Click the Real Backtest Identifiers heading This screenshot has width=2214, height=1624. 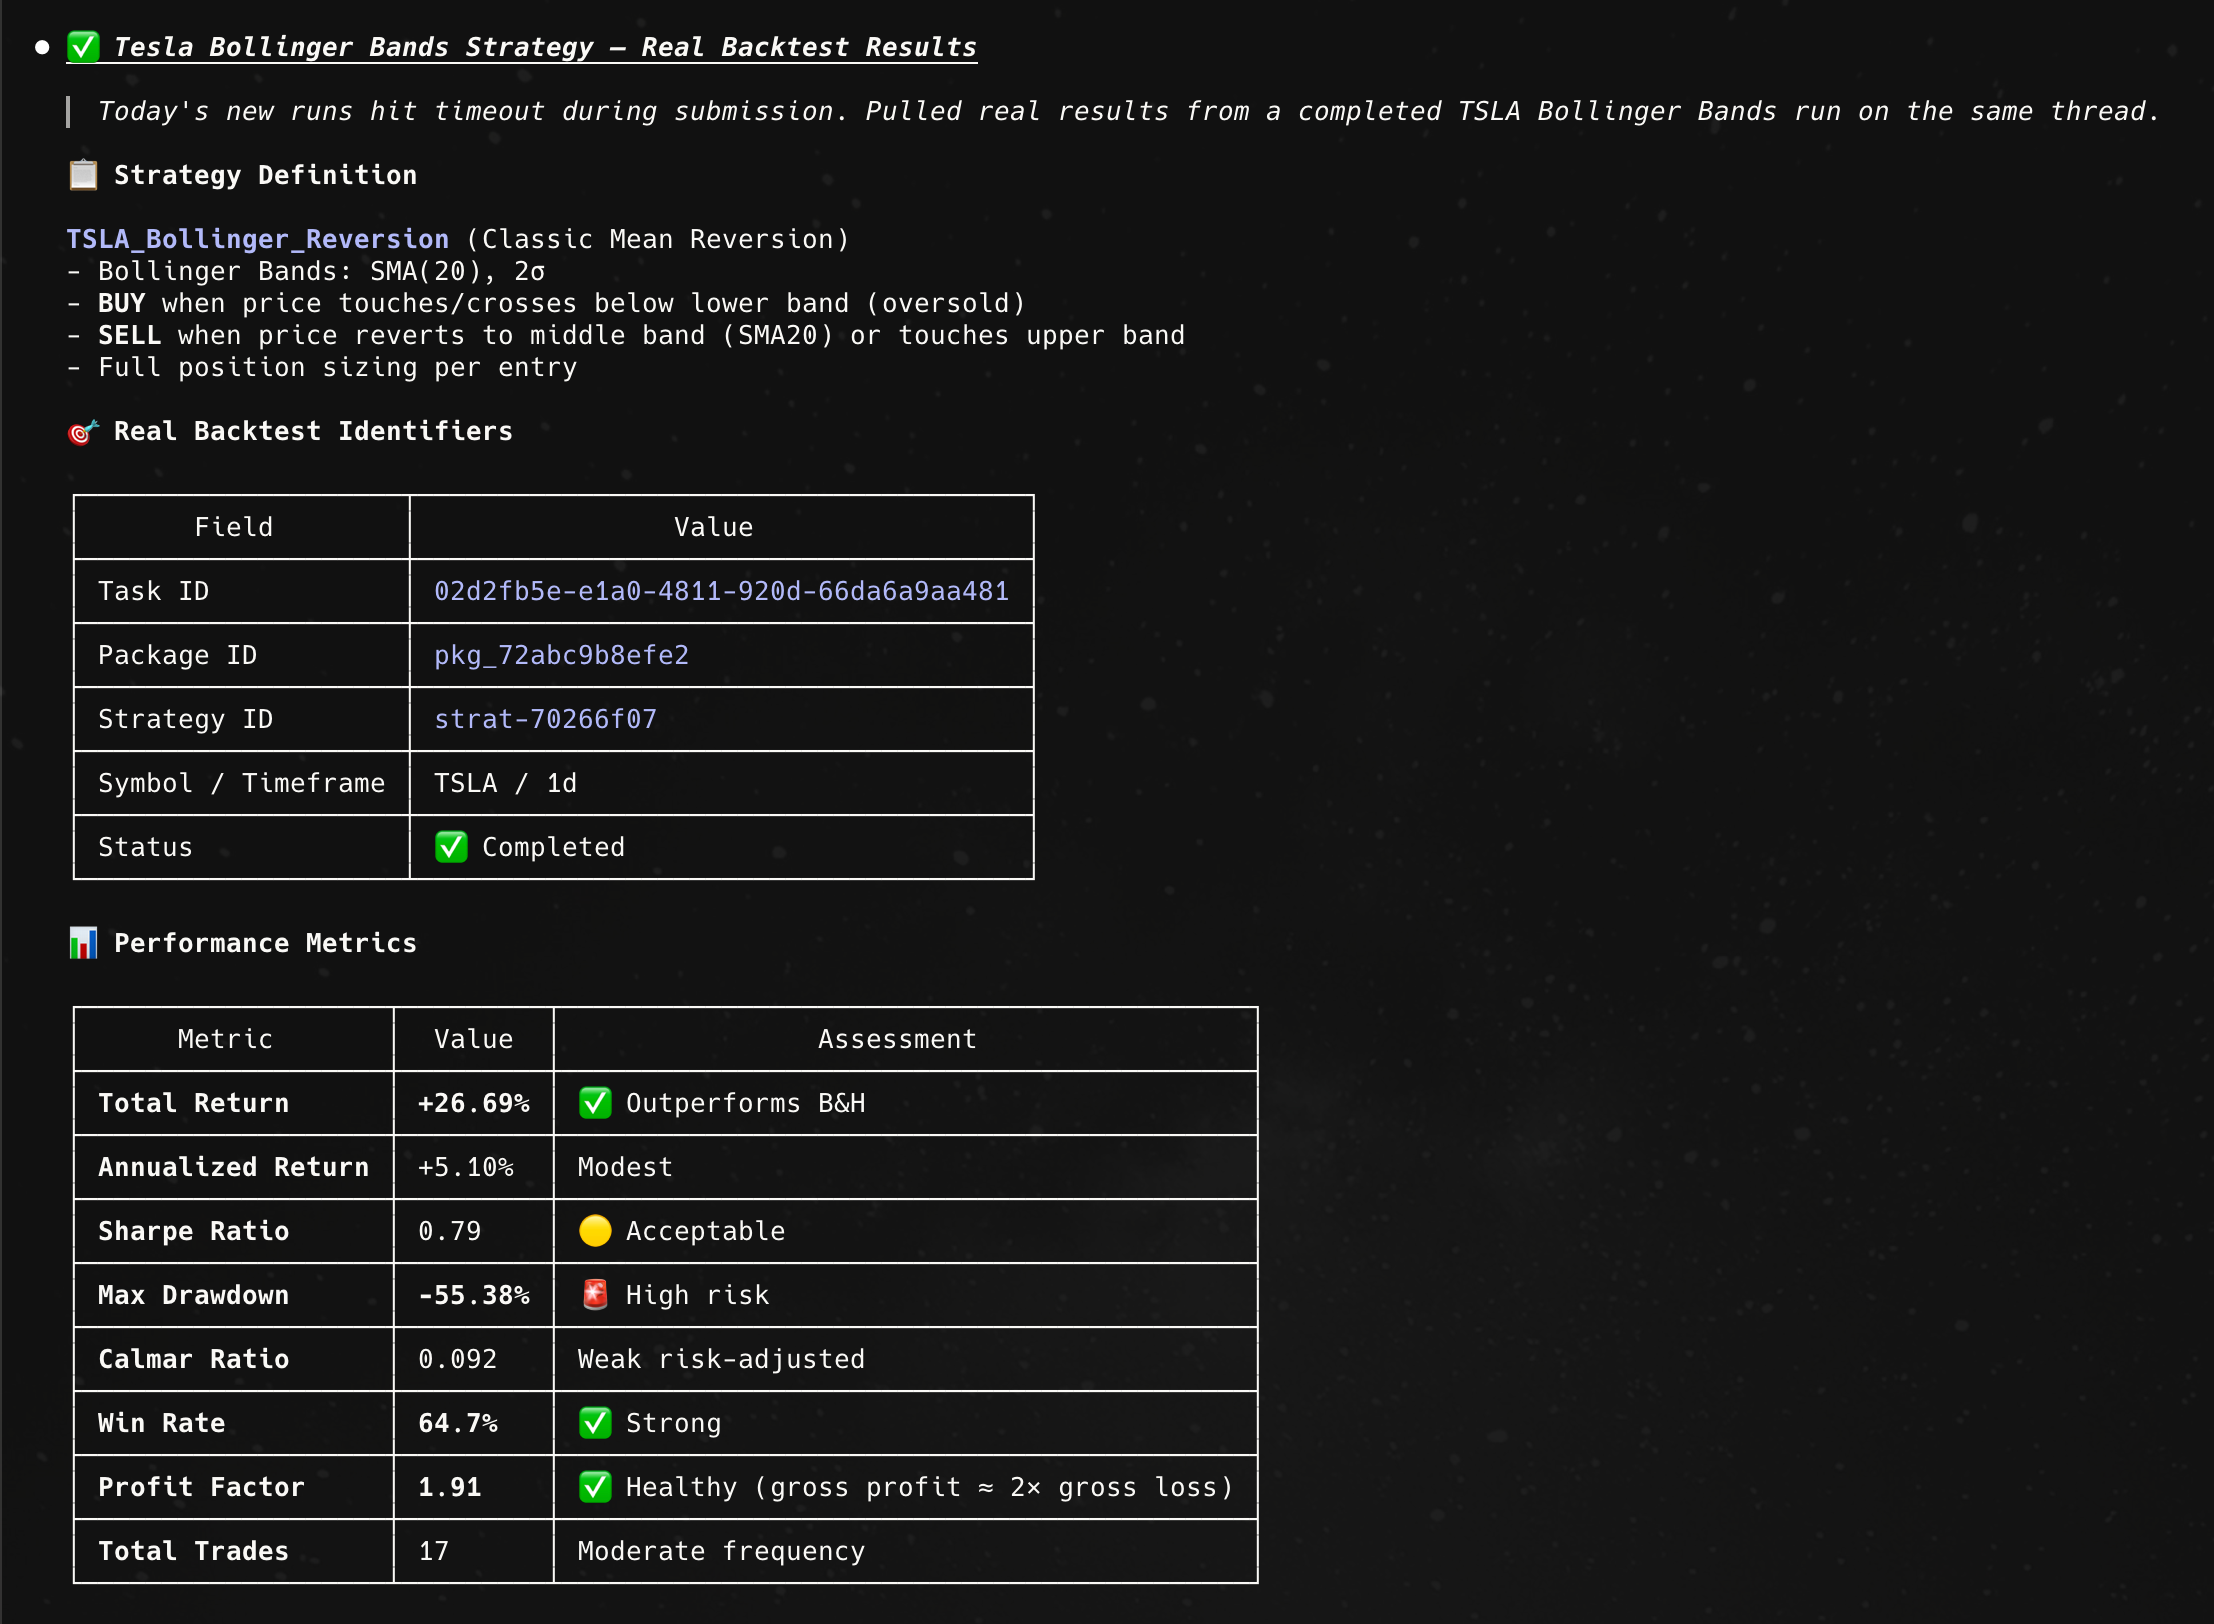(x=313, y=431)
